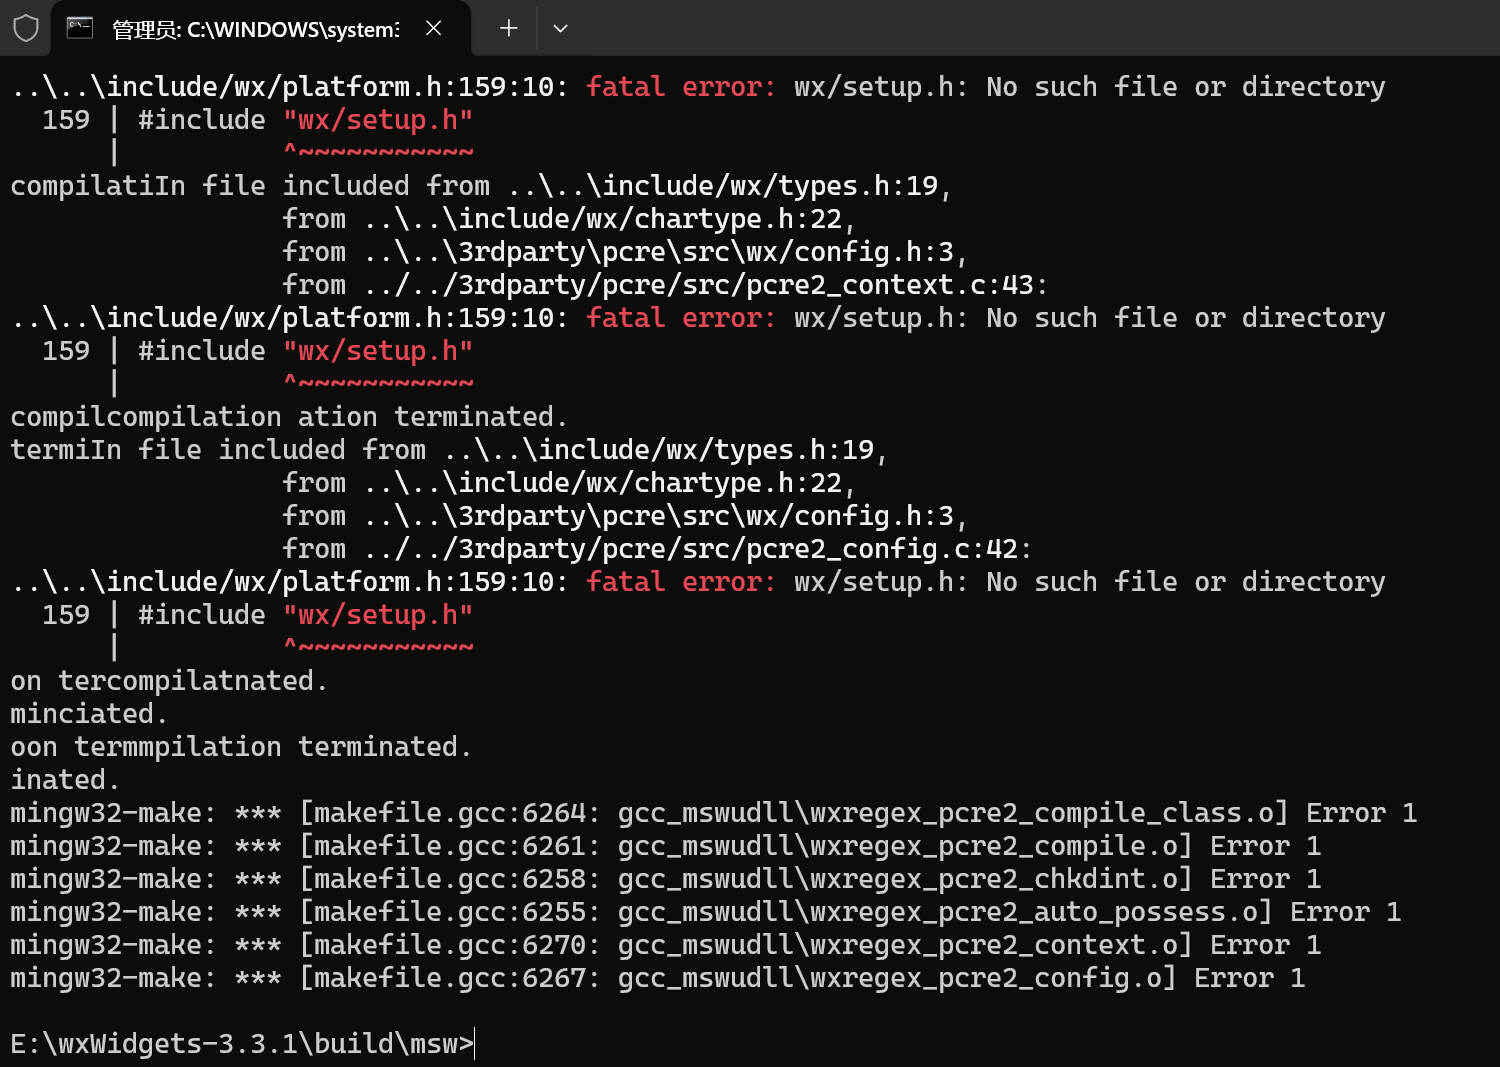
Task: Click the wxregex_pcre2_auto_possess.o error line
Action: coord(705,911)
